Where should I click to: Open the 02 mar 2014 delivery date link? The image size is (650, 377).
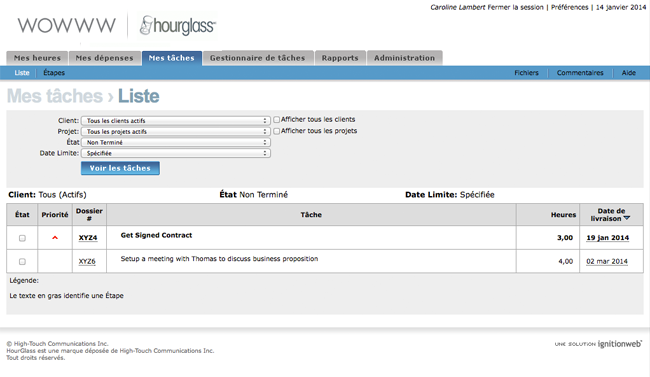click(607, 261)
